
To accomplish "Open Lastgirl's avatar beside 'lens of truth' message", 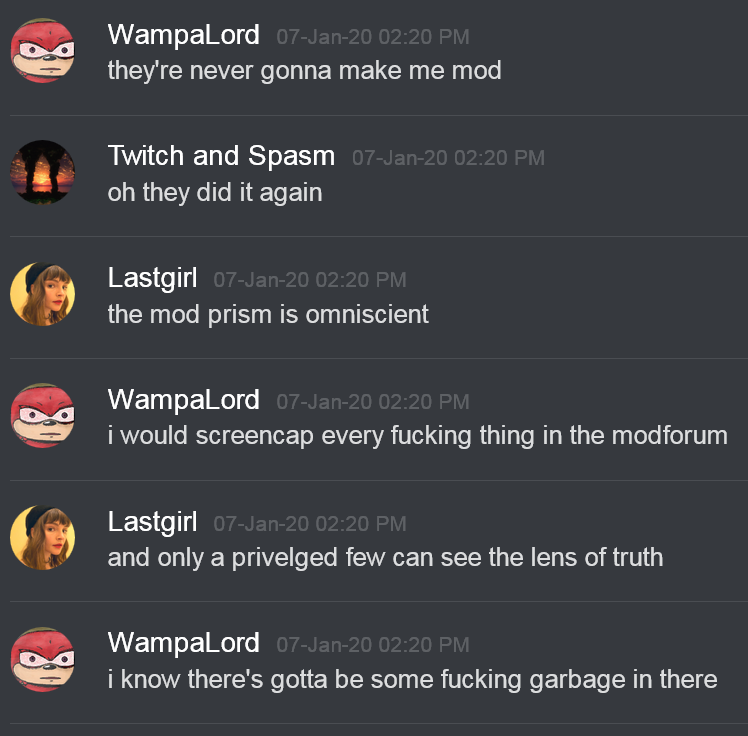I will (42, 538).
